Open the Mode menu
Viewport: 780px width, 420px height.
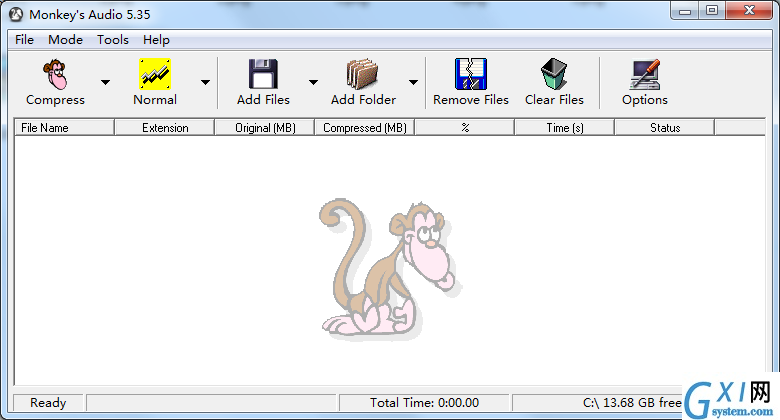click(65, 40)
